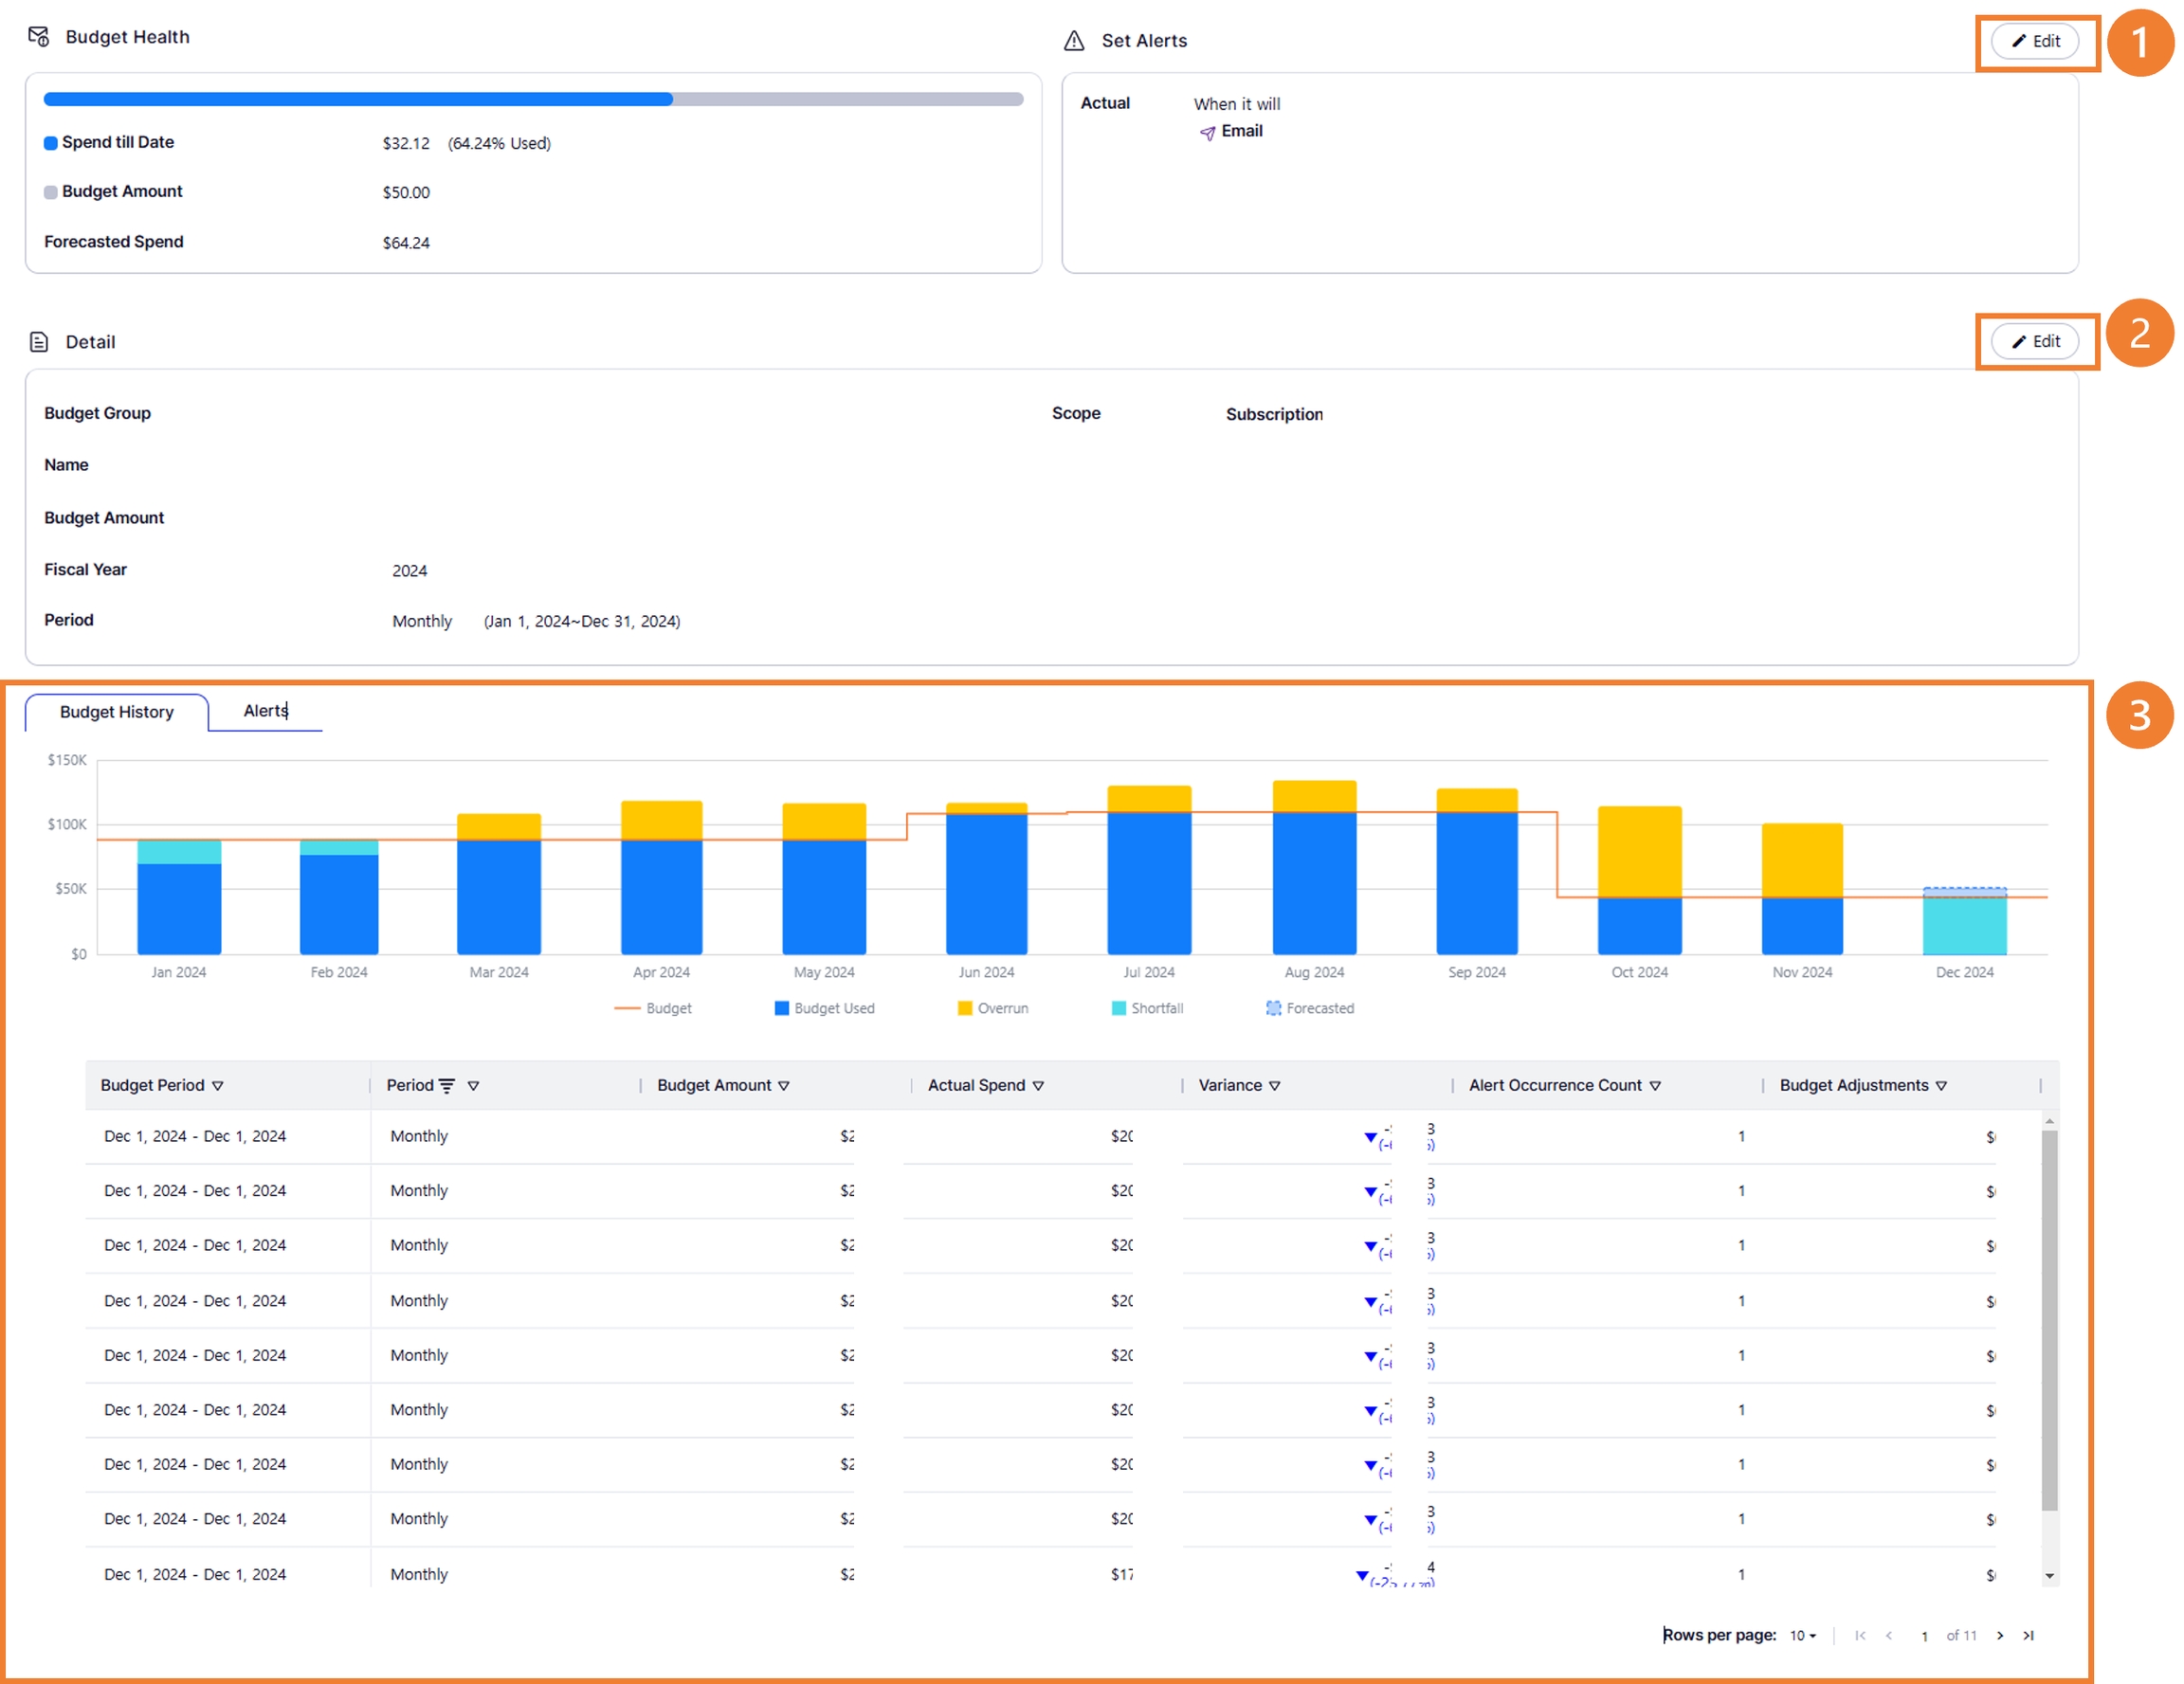Go to the next page arrow
This screenshot has height=1684, width=2184.
click(2000, 1636)
